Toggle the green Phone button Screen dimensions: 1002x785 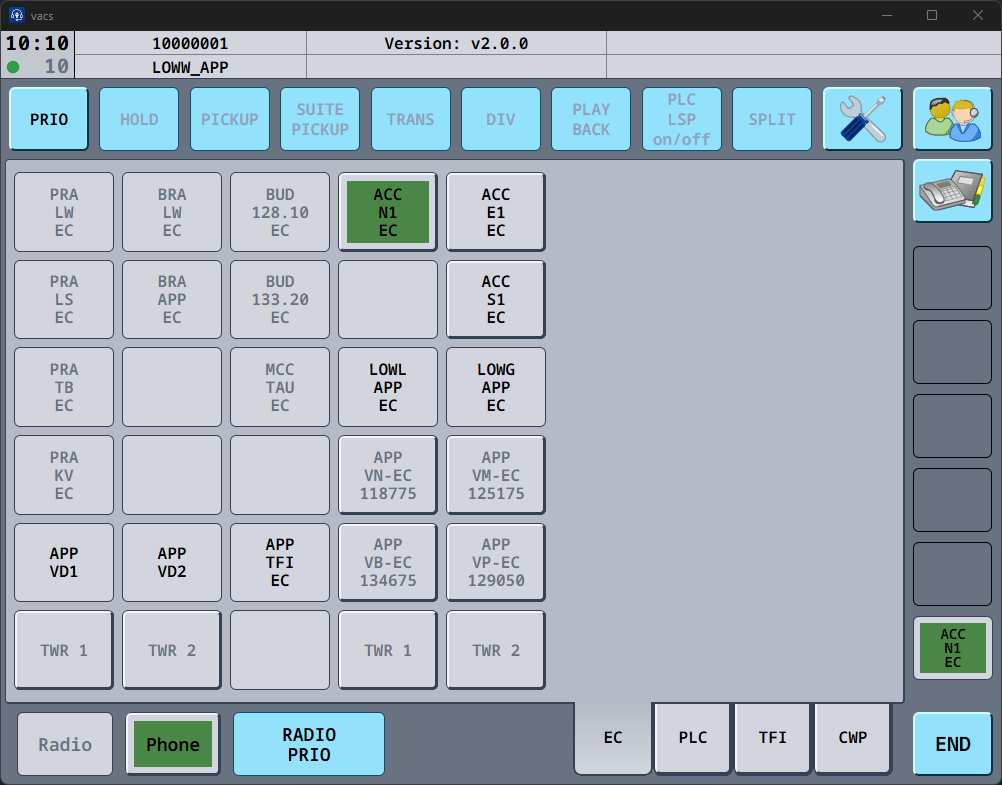[173, 744]
